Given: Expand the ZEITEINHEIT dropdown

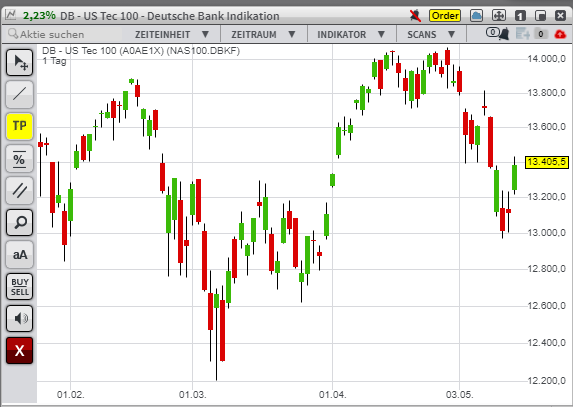Looking at the screenshot, I should [x=171, y=34].
